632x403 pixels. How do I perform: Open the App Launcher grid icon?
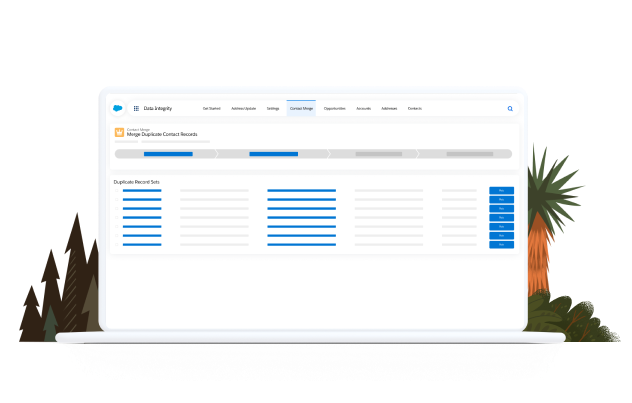pos(136,108)
